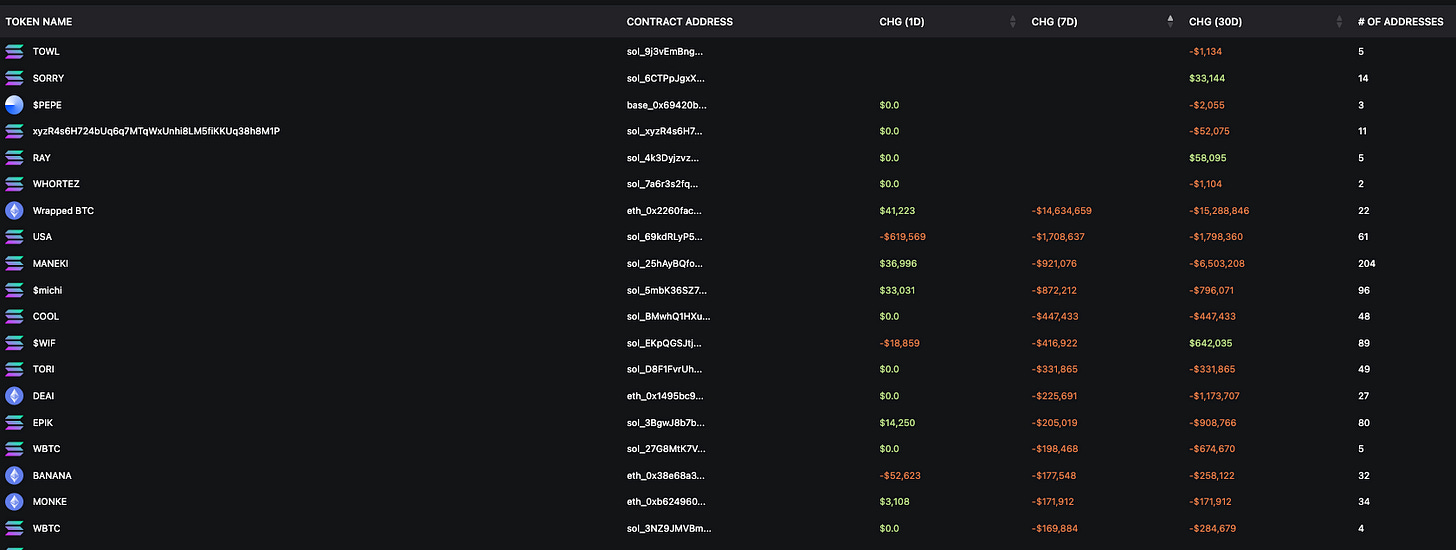Select the Wrapped BTC token name
The image size is (1456, 550).
63,211
